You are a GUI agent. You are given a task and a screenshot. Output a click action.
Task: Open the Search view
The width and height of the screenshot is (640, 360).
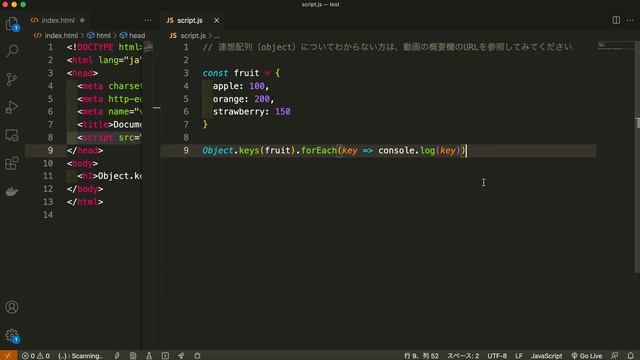pos(12,51)
